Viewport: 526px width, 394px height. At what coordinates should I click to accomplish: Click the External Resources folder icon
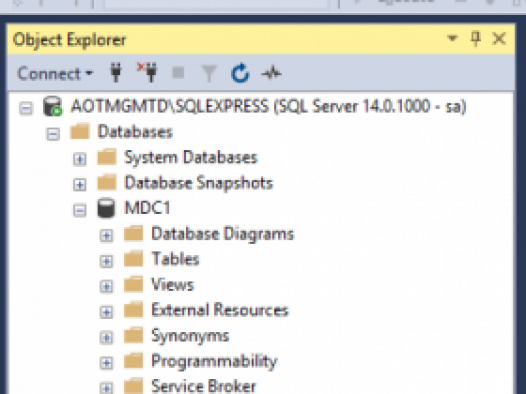[134, 309]
